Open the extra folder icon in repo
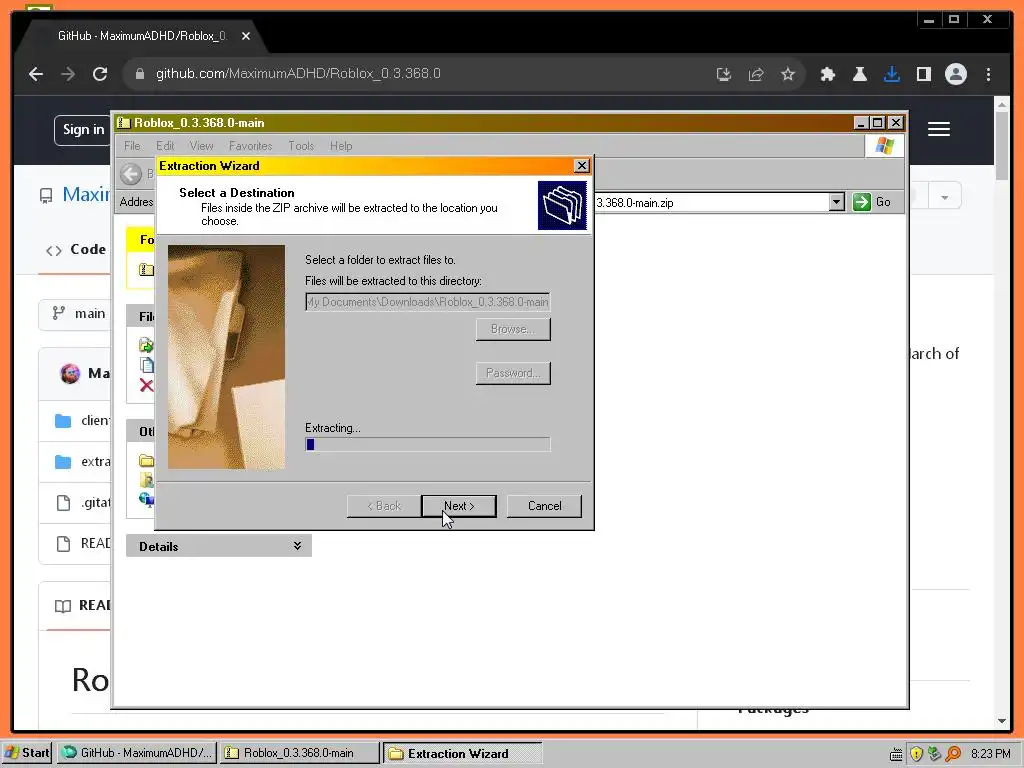Image resolution: width=1024 pixels, height=768 pixels. (63, 462)
